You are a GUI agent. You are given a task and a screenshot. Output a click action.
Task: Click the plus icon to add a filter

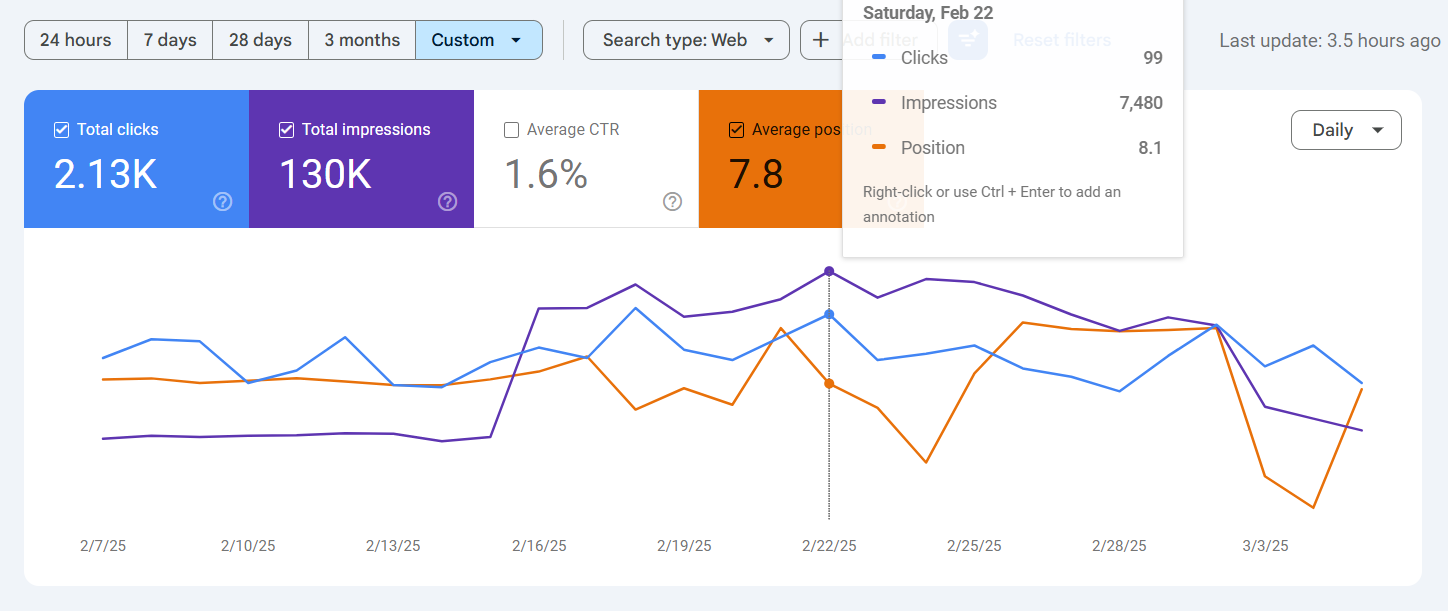[821, 40]
